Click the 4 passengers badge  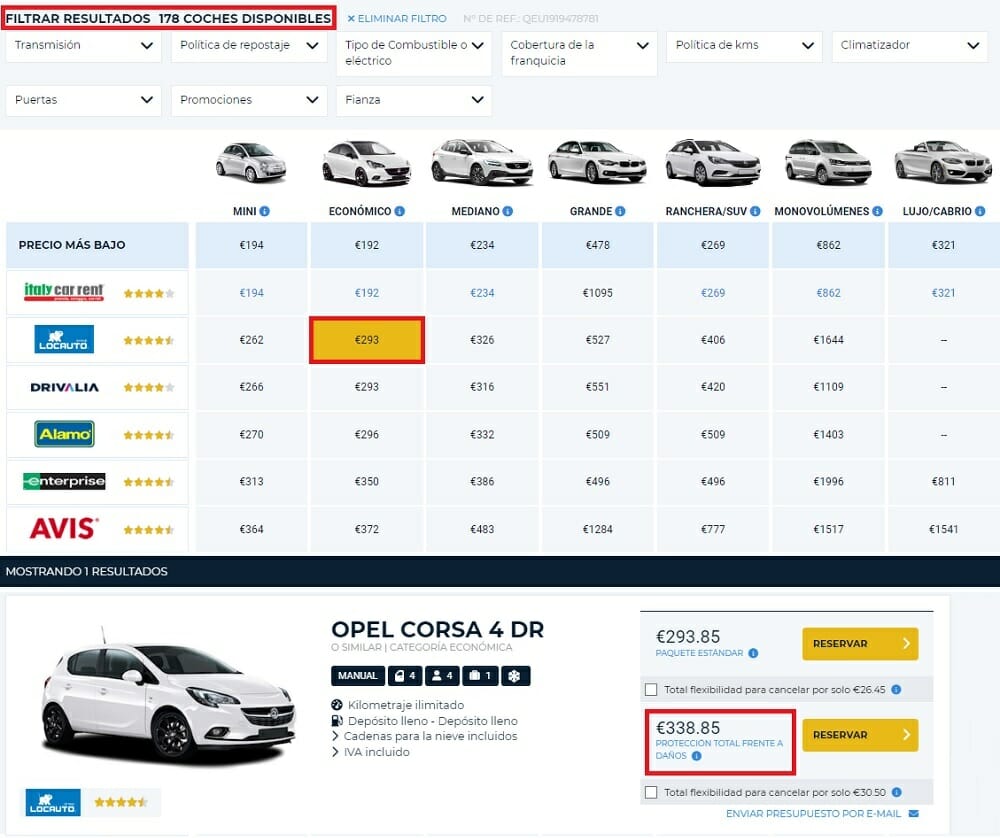[x=442, y=675]
